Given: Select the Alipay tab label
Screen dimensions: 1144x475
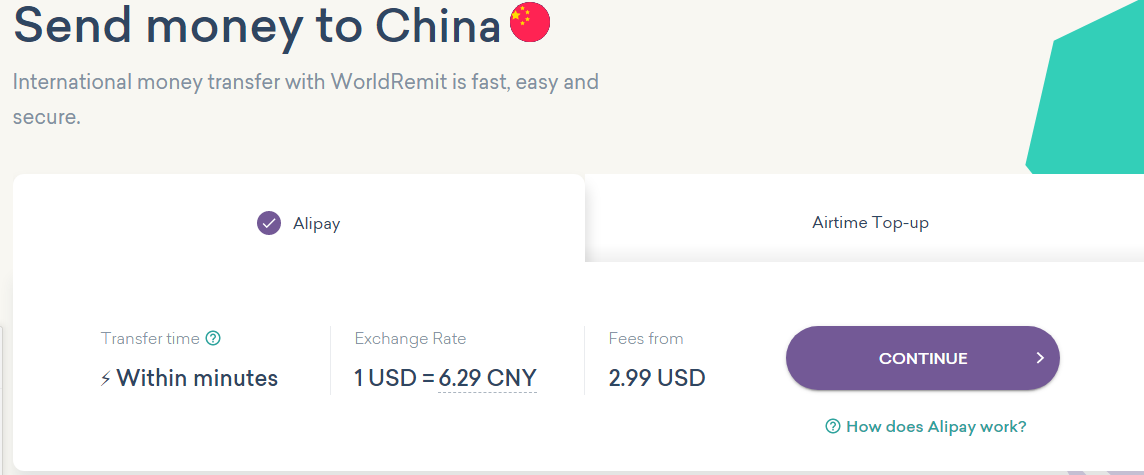Looking at the screenshot, I should coord(316,224).
